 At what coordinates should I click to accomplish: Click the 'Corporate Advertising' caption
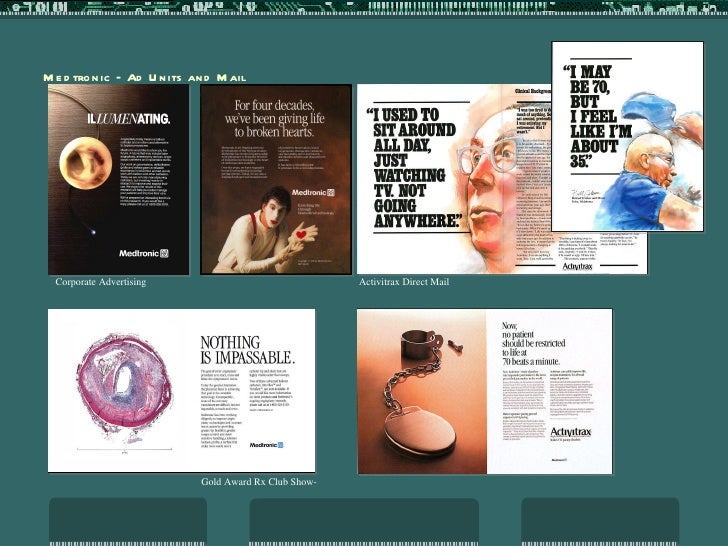click(100, 282)
